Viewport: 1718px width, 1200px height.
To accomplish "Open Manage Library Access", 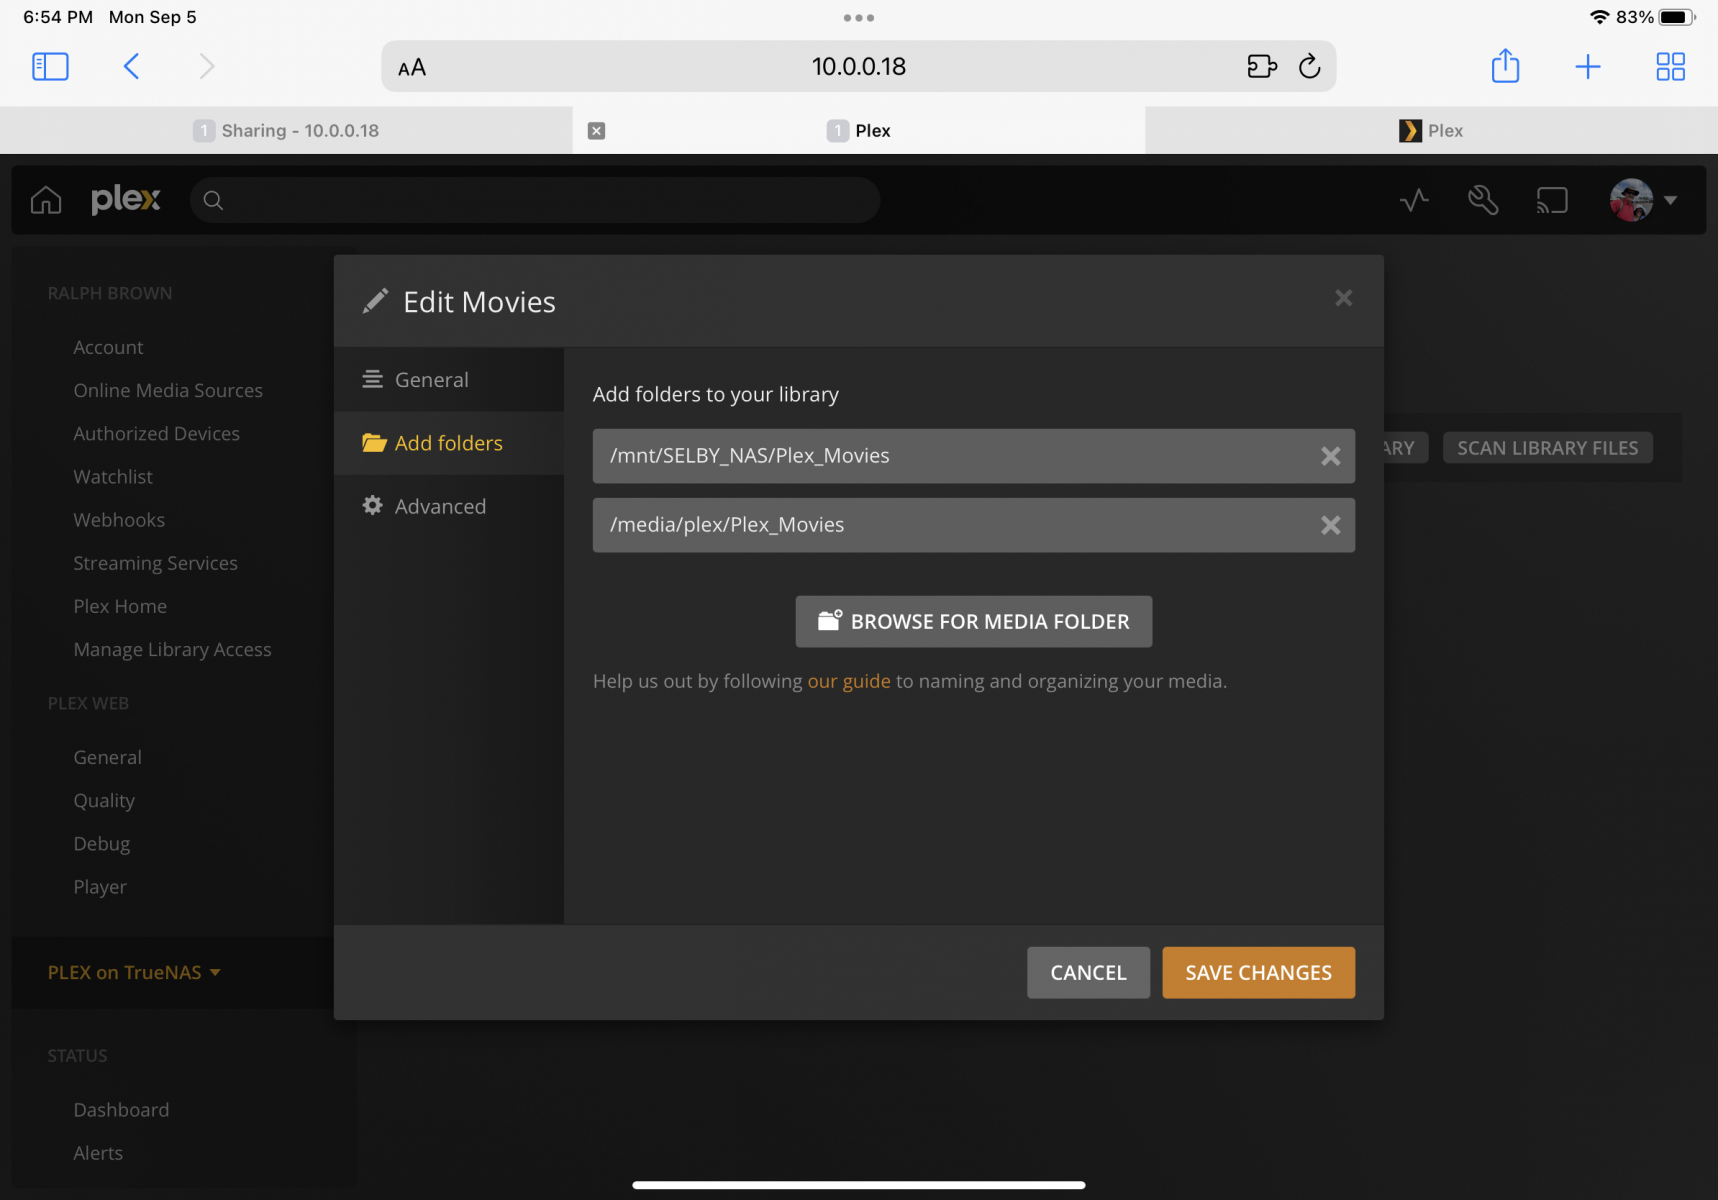I will click(x=172, y=649).
